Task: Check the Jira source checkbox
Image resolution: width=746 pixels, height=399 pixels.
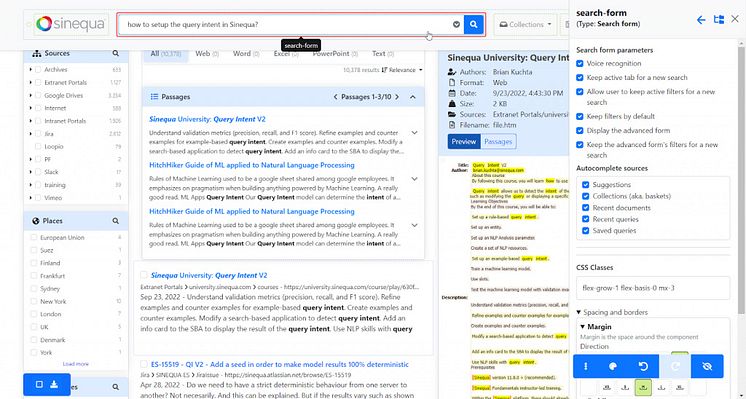Action: tap(38, 134)
